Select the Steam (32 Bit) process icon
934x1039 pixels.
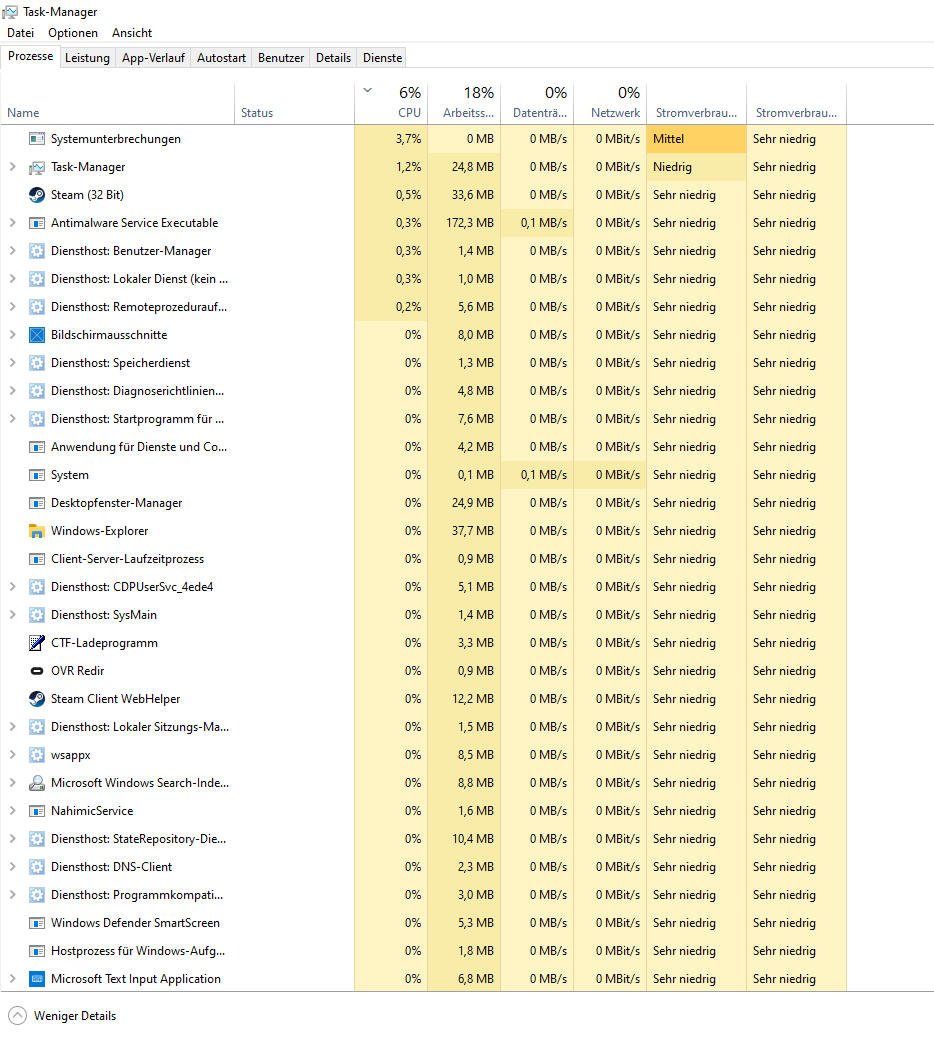(x=37, y=194)
